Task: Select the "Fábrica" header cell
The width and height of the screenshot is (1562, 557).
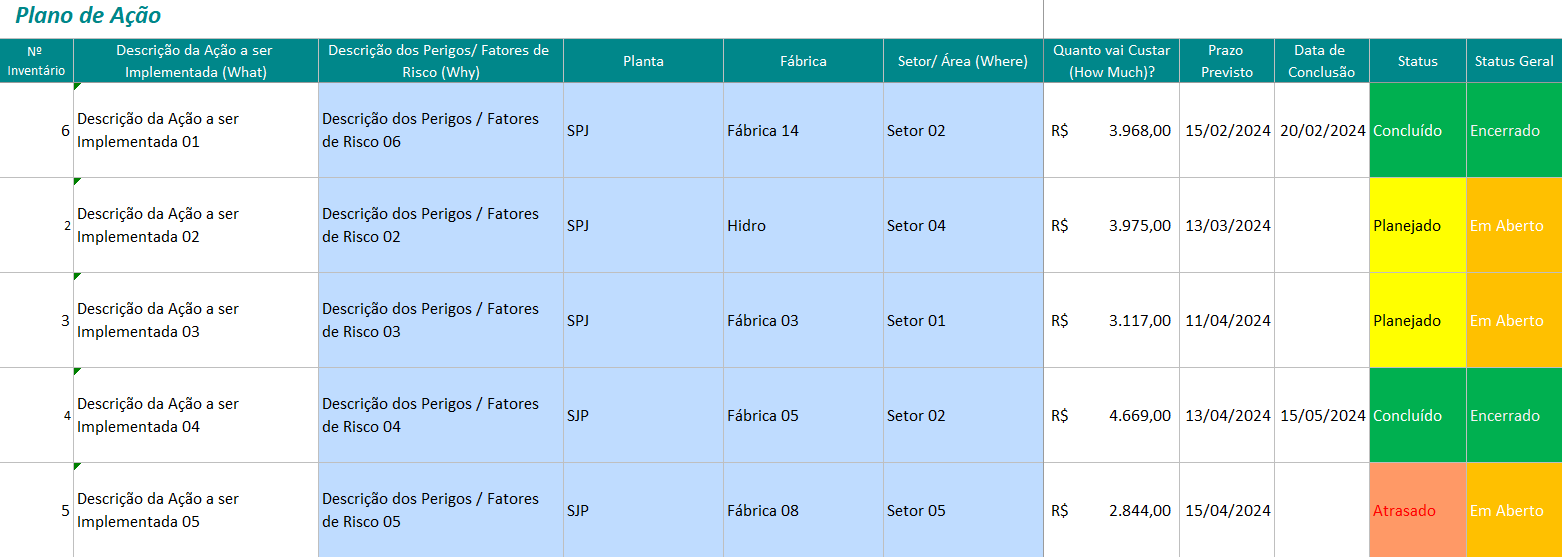Action: click(x=803, y=61)
